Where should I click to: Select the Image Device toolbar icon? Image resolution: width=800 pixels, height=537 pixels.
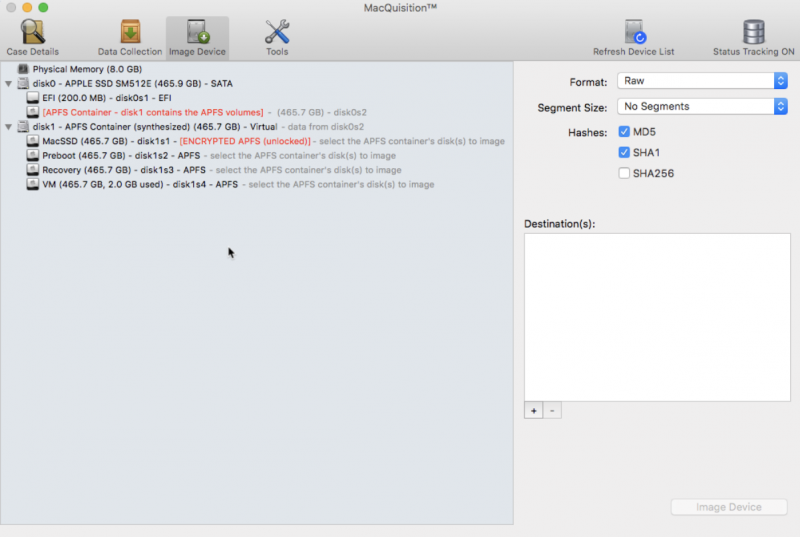coord(197,32)
